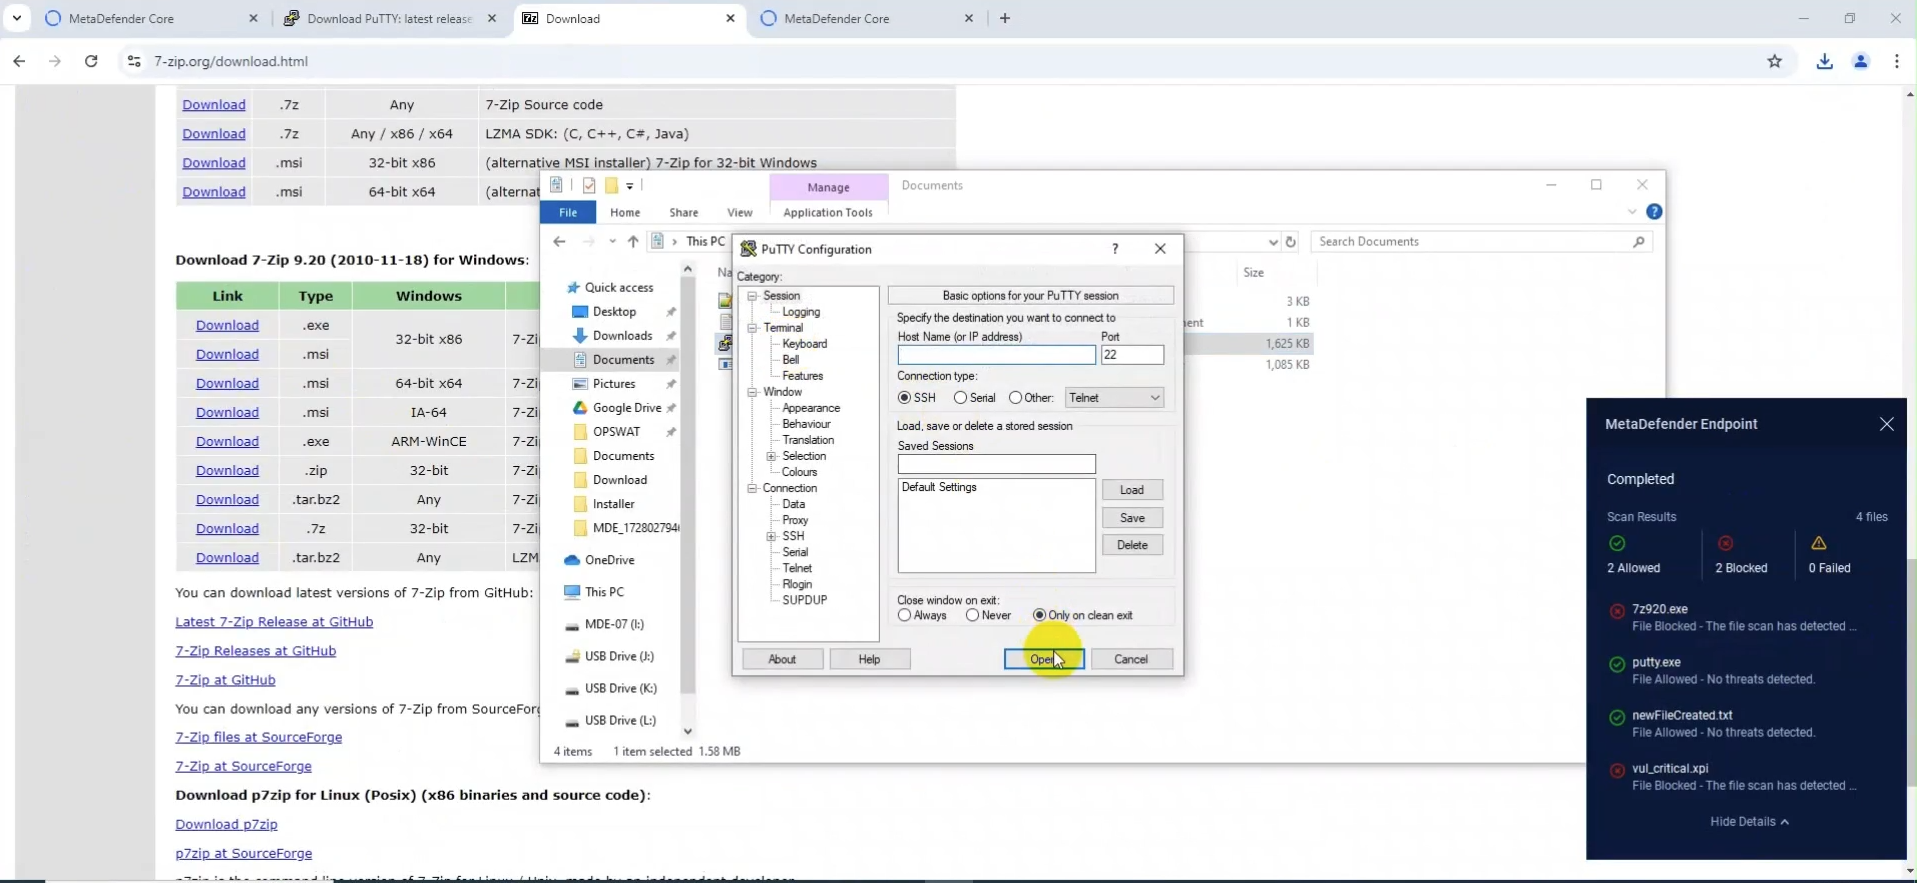The height and width of the screenshot is (883, 1917).
Task: Load selected saved session
Action: [1132, 490]
